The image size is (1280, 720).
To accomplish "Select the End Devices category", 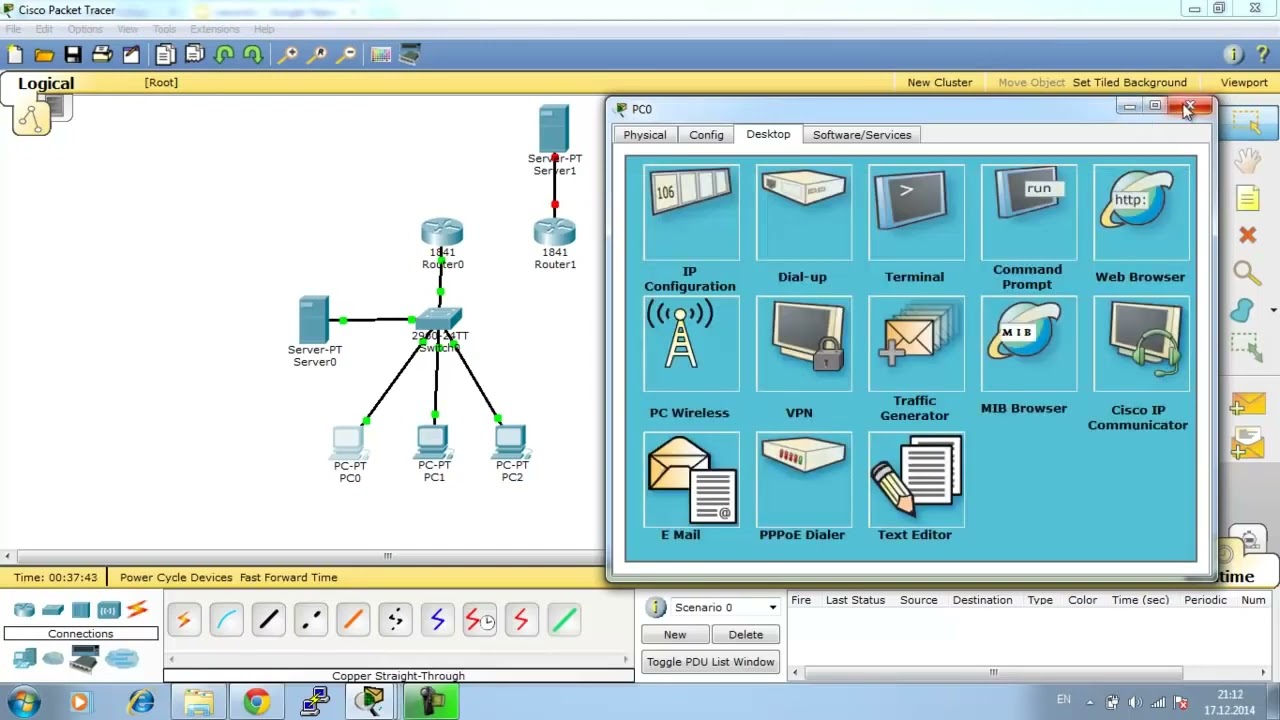I will [x=24, y=658].
